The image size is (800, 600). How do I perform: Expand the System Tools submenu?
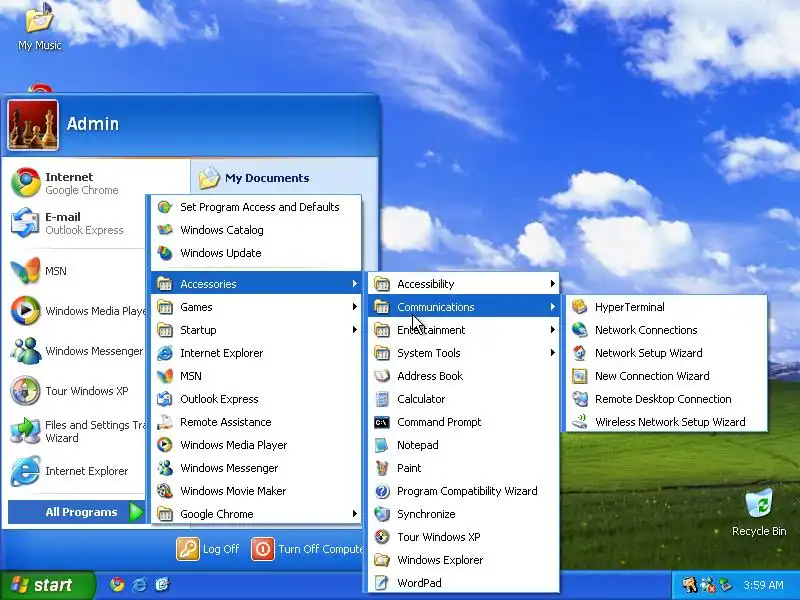click(463, 353)
